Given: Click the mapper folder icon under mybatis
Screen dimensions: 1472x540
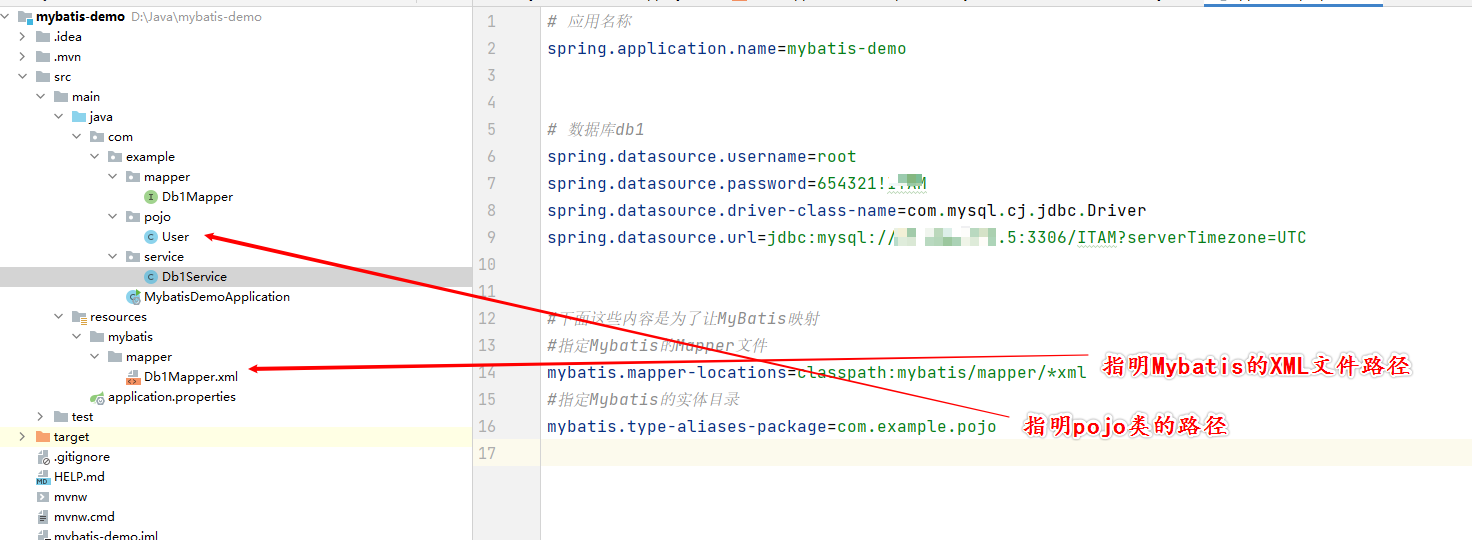Looking at the screenshot, I should (115, 357).
